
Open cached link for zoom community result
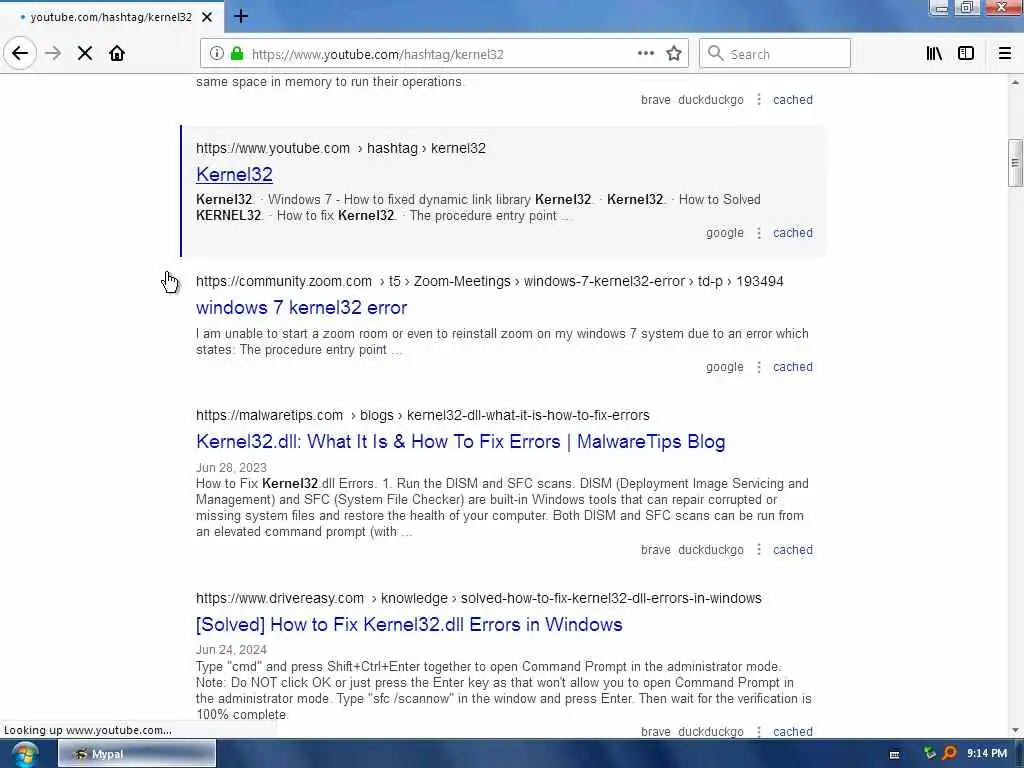(x=793, y=367)
